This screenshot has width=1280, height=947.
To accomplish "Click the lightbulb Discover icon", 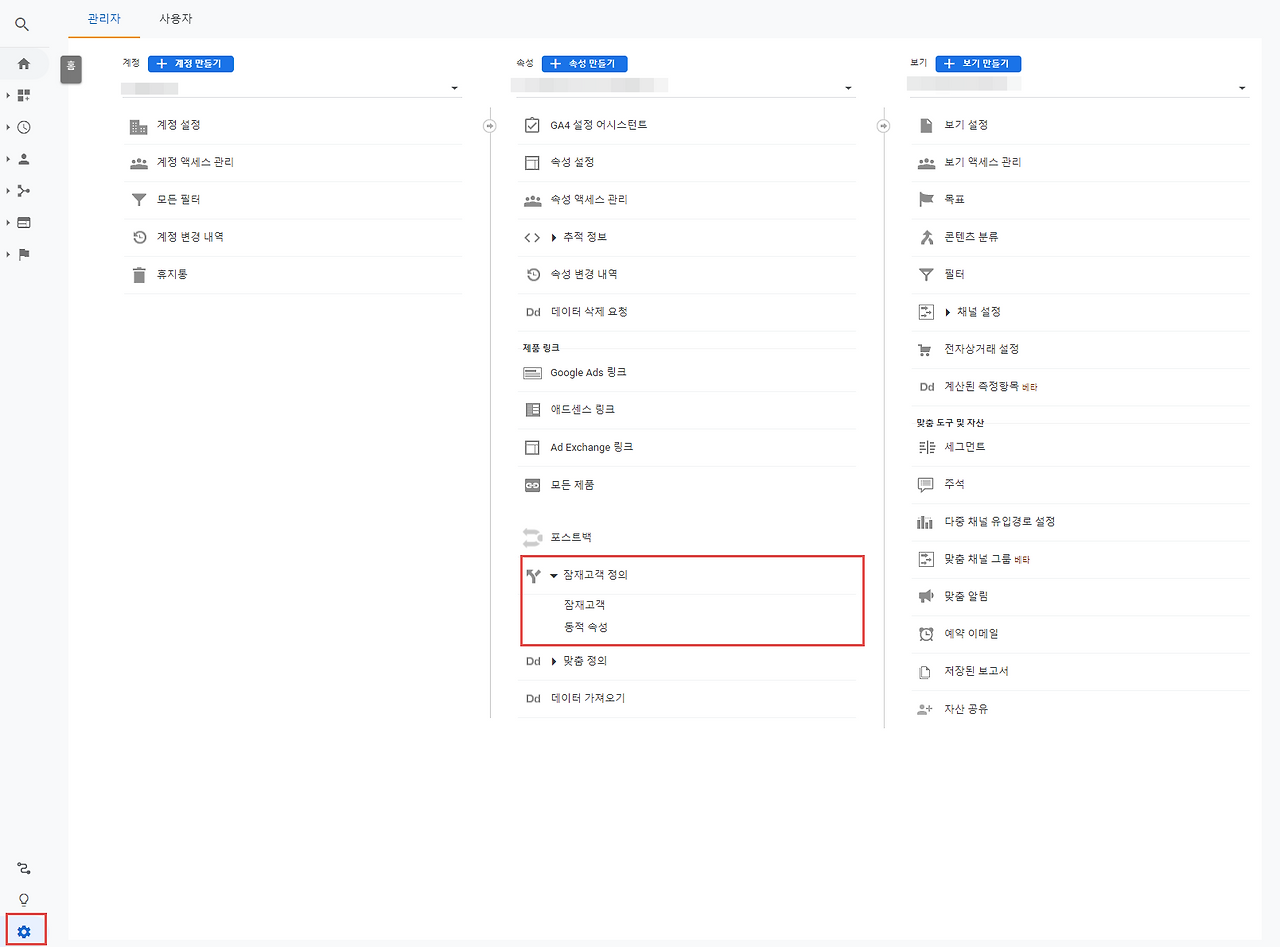I will (x=25, y=899).
